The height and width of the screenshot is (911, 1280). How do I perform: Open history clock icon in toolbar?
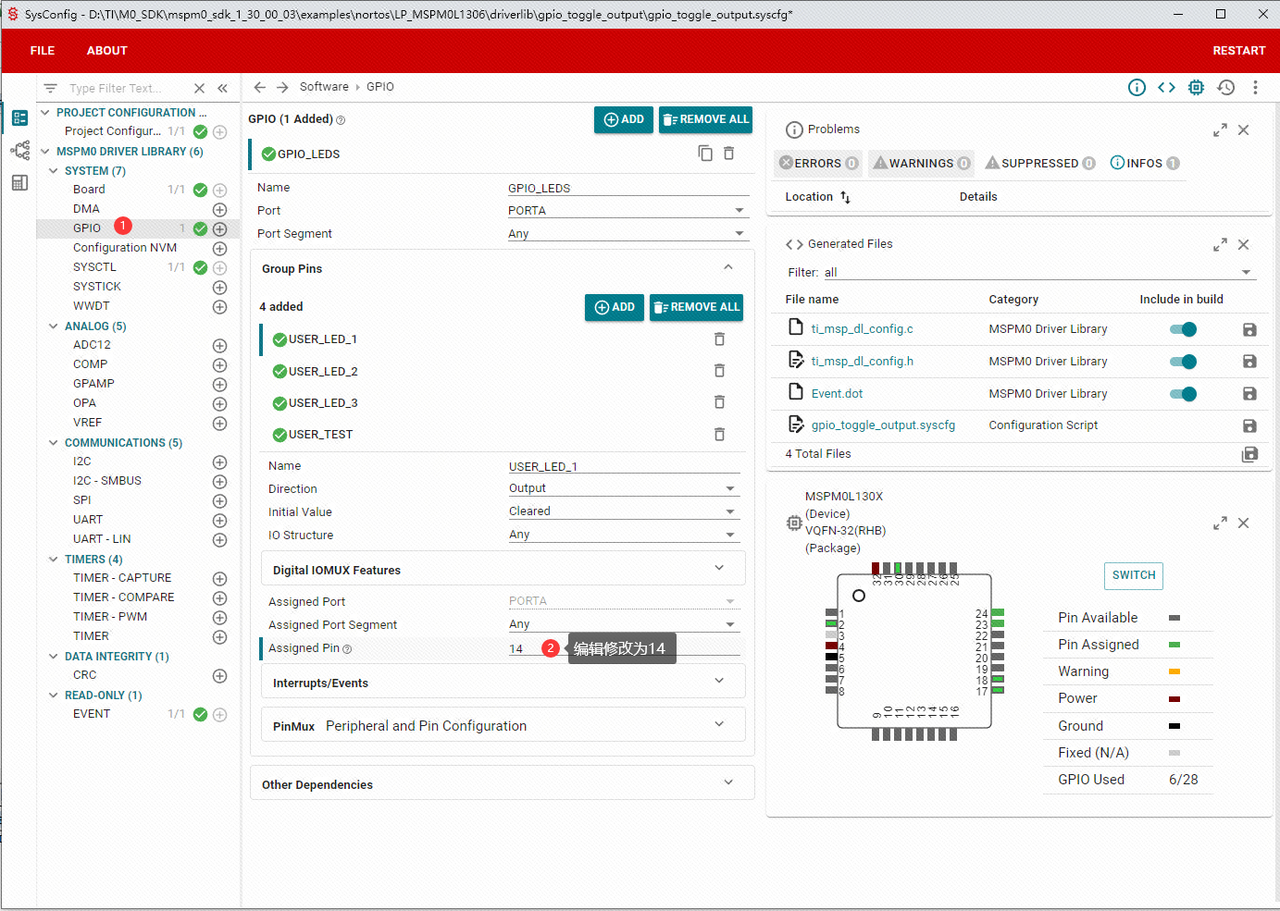click(x=1226, y=87)
